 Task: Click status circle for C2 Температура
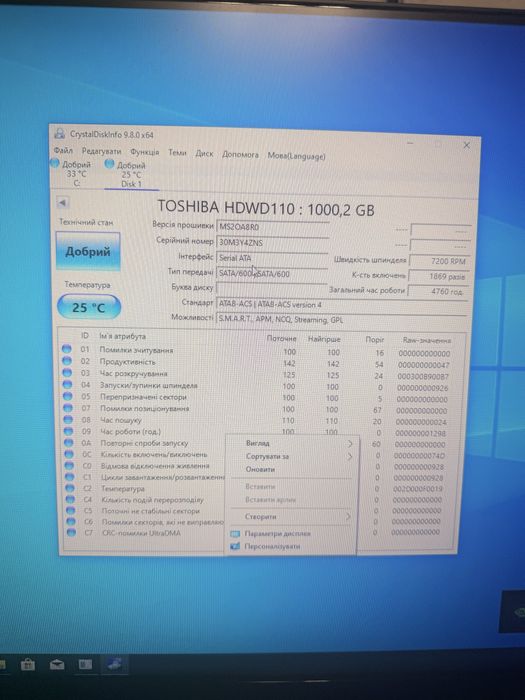coord(70,488)
